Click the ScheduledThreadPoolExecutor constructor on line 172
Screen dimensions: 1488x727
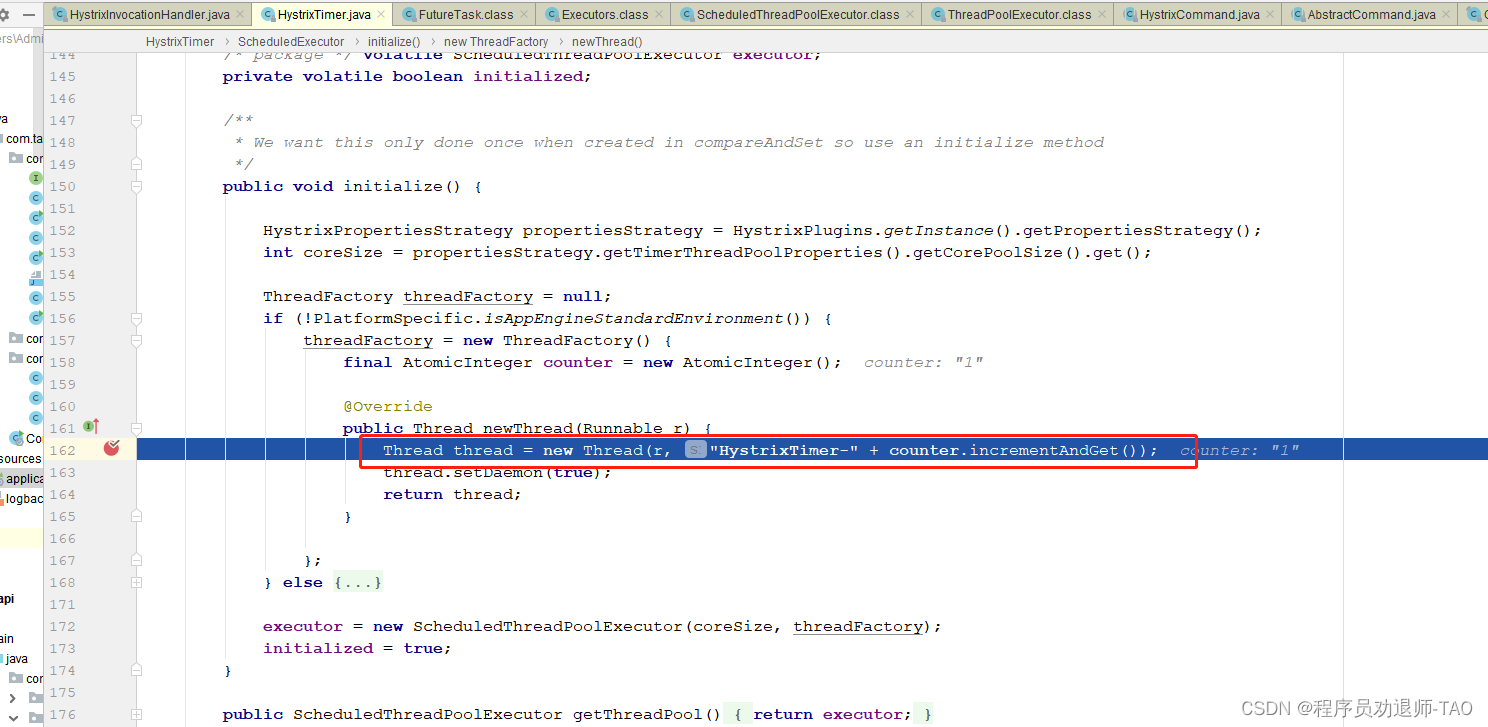547,627
